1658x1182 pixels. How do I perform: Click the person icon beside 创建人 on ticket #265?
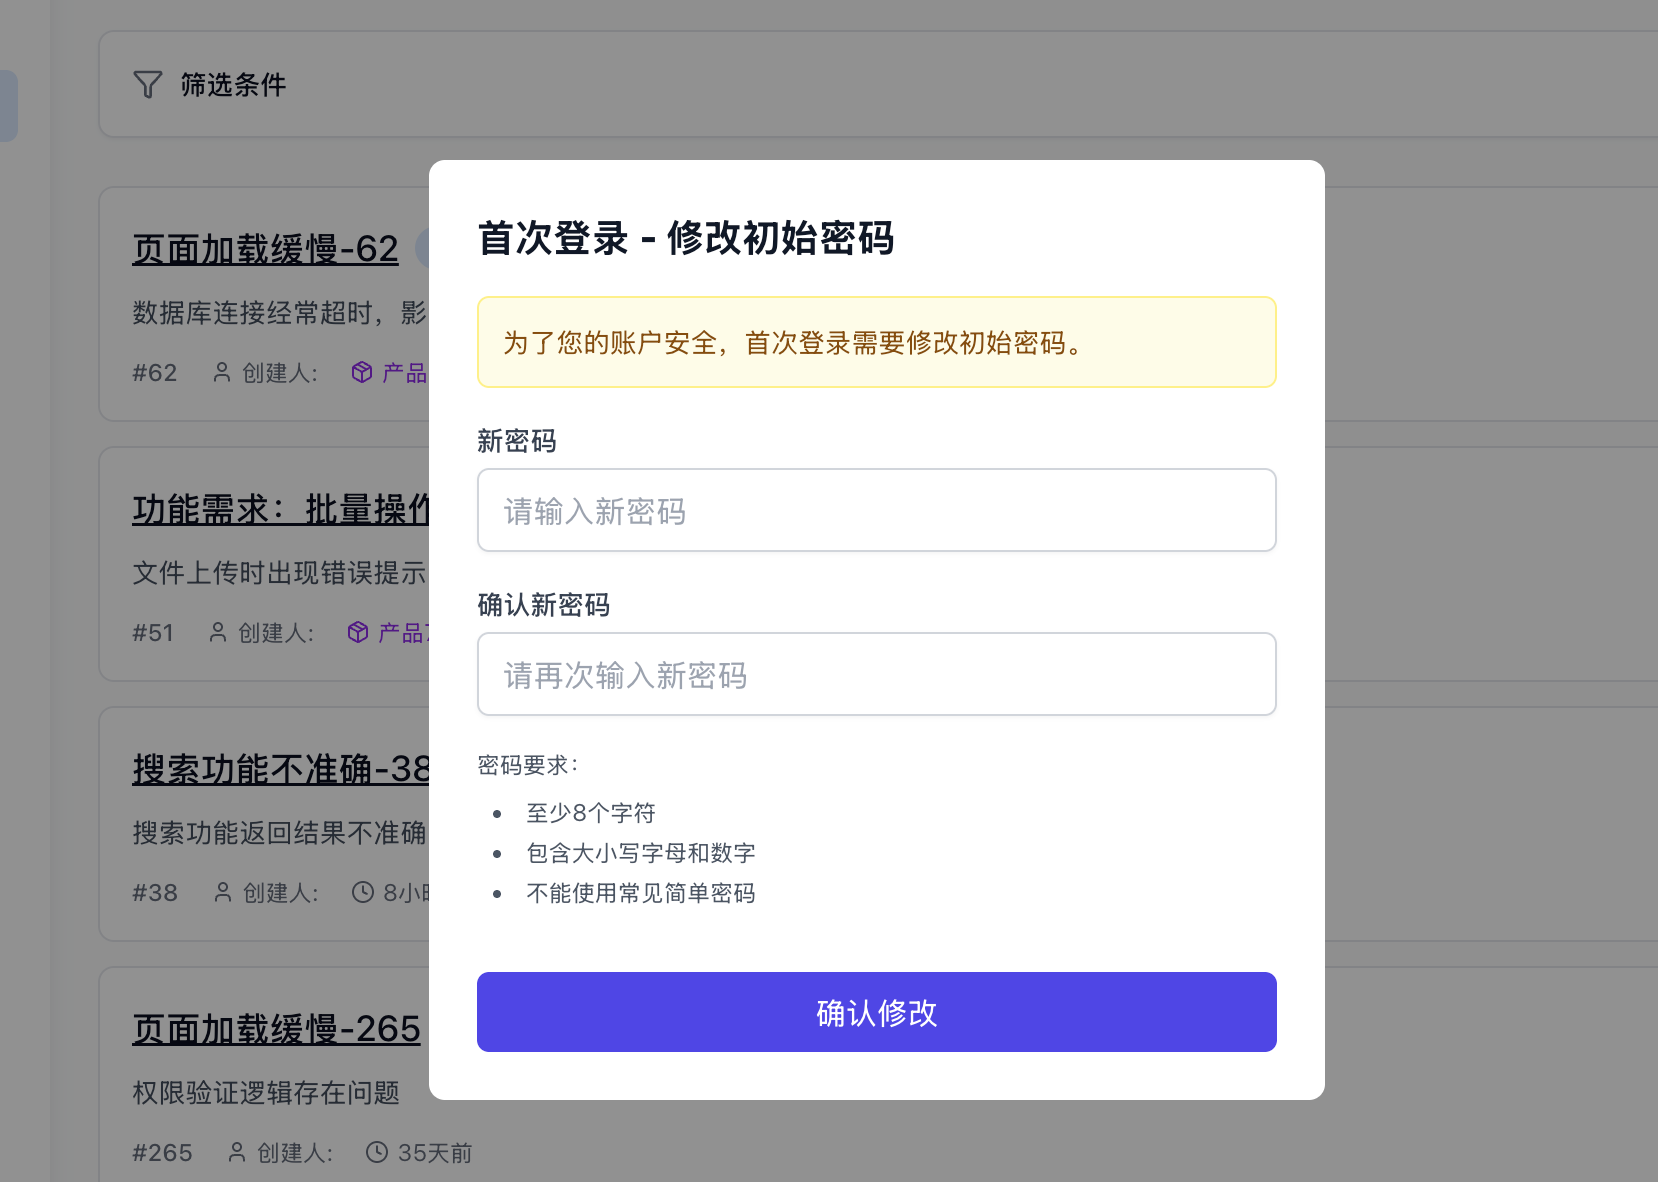pyautogui.click(x=236, y=1152)
